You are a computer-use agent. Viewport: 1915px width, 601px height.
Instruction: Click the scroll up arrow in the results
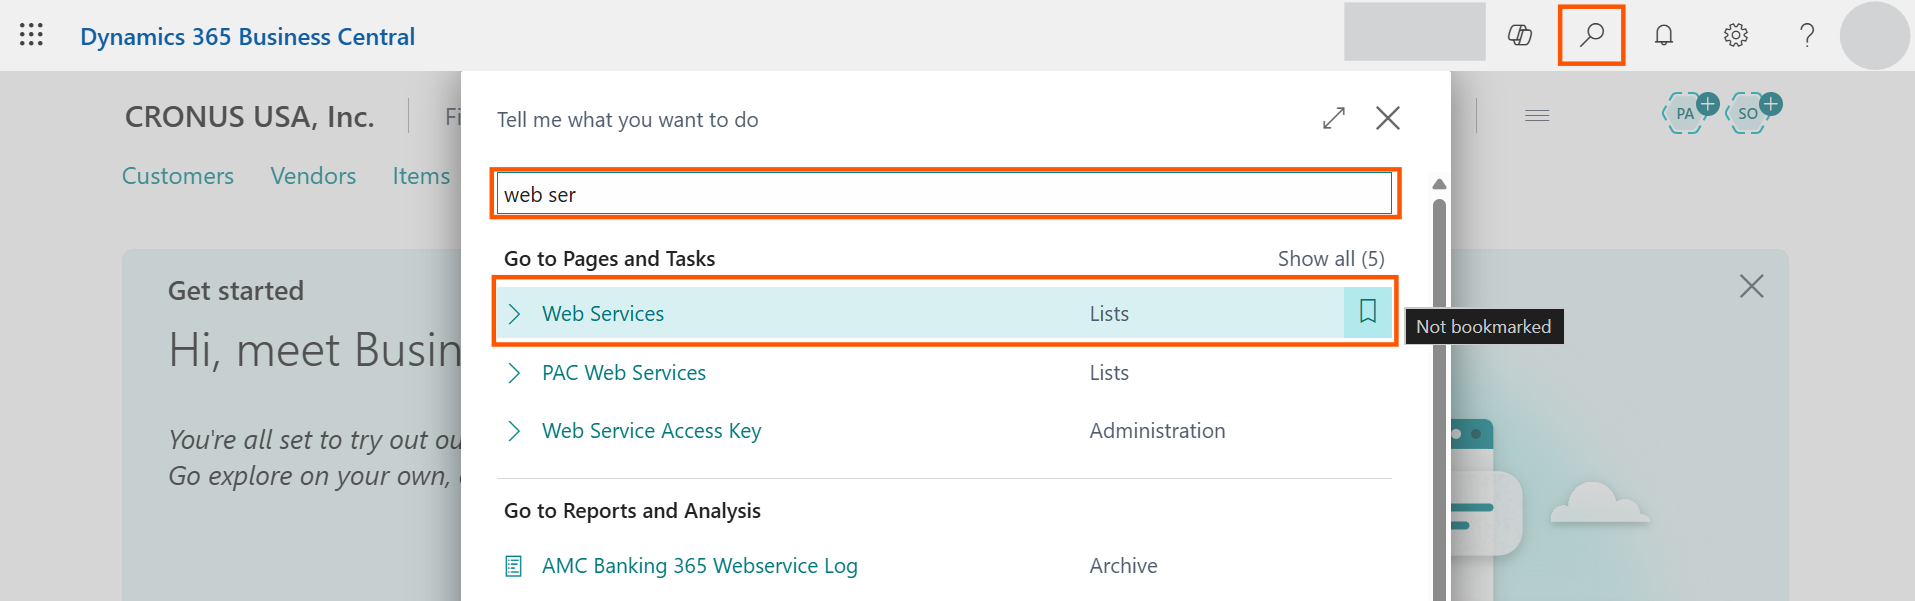pos(1439,184)
